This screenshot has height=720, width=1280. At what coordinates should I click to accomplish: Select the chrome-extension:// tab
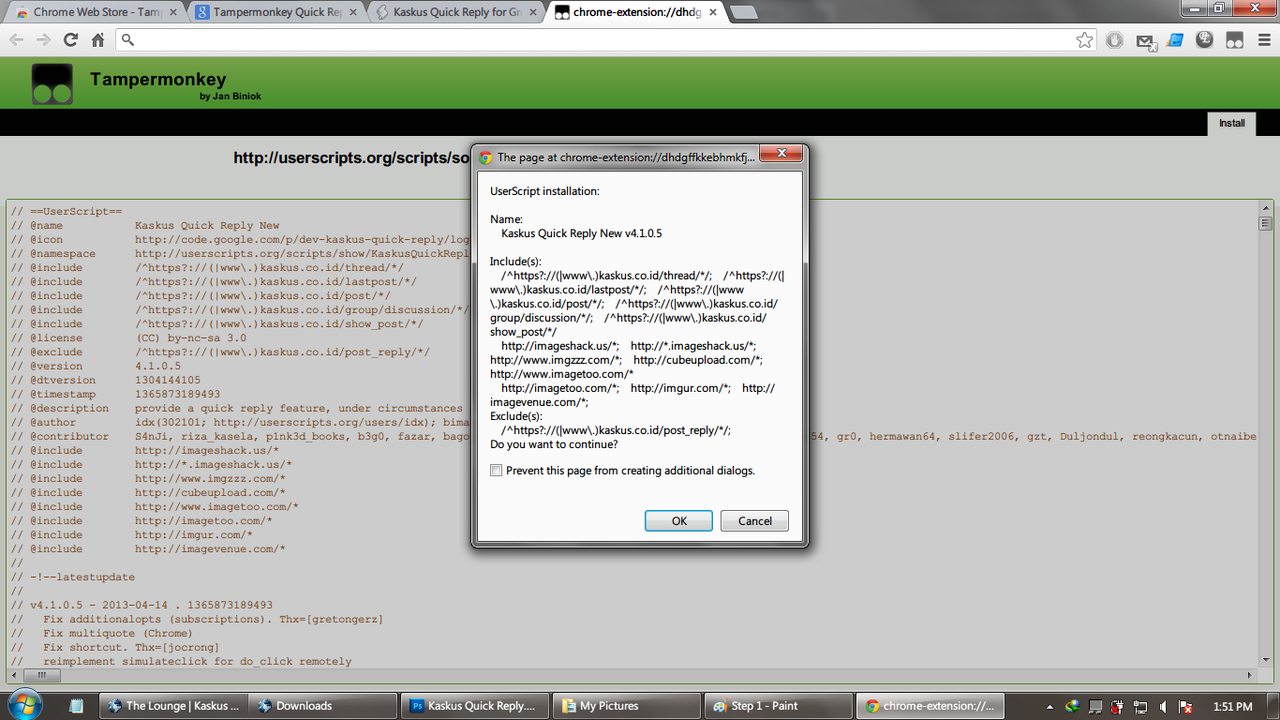(x=637, y=12)
